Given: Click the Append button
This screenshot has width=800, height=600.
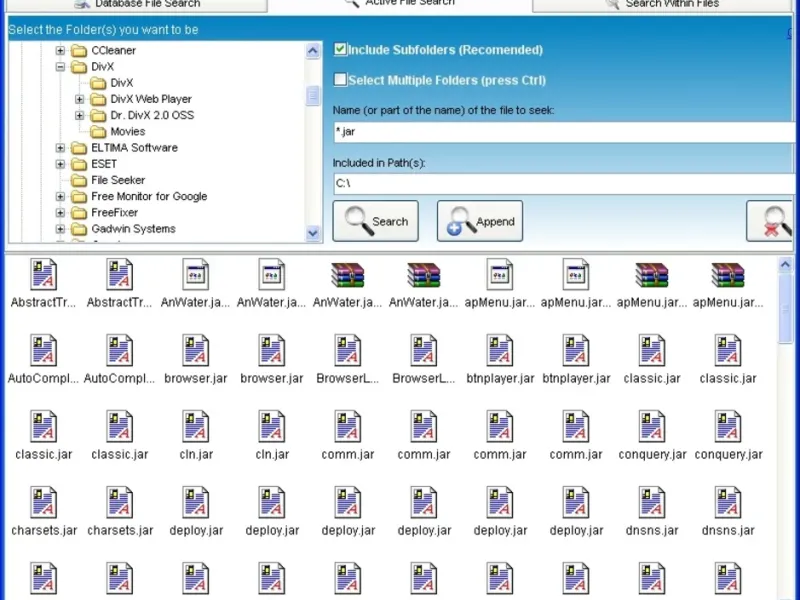Looking at the screenshot, I should [480, 221].
